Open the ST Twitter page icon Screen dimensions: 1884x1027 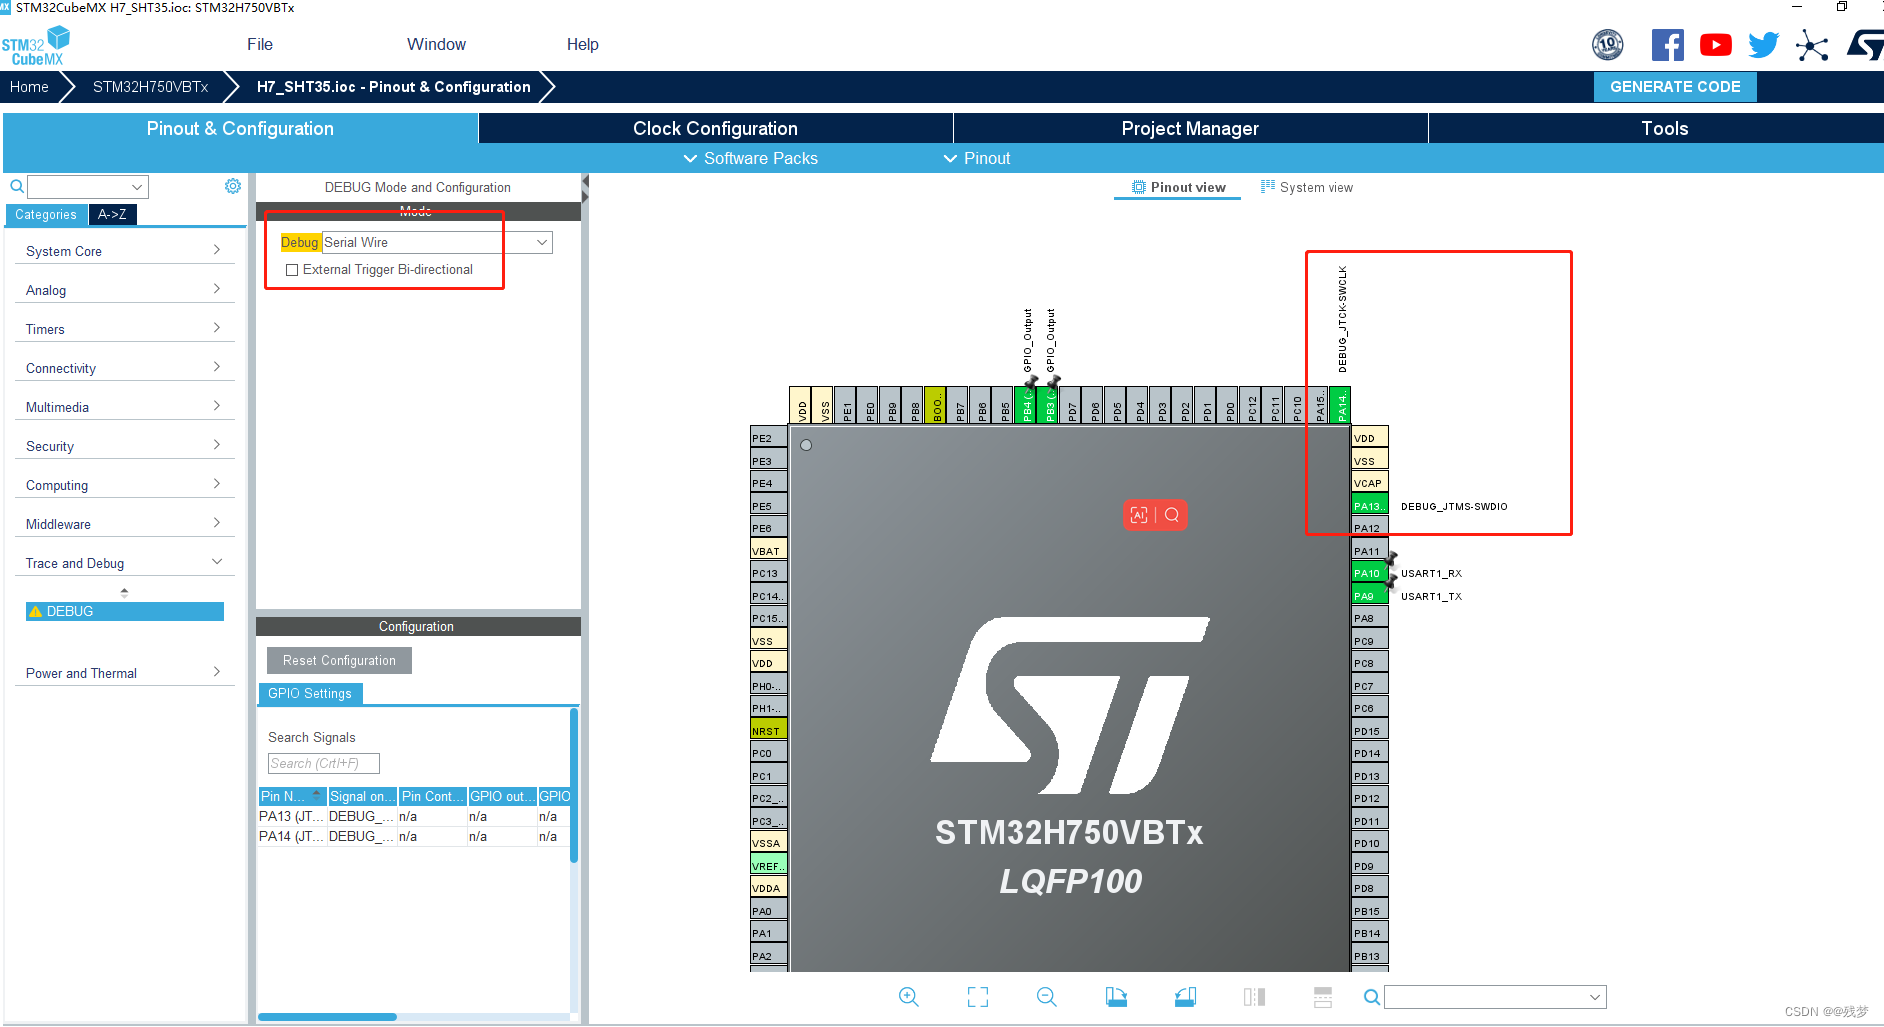tap(1763, 45)
